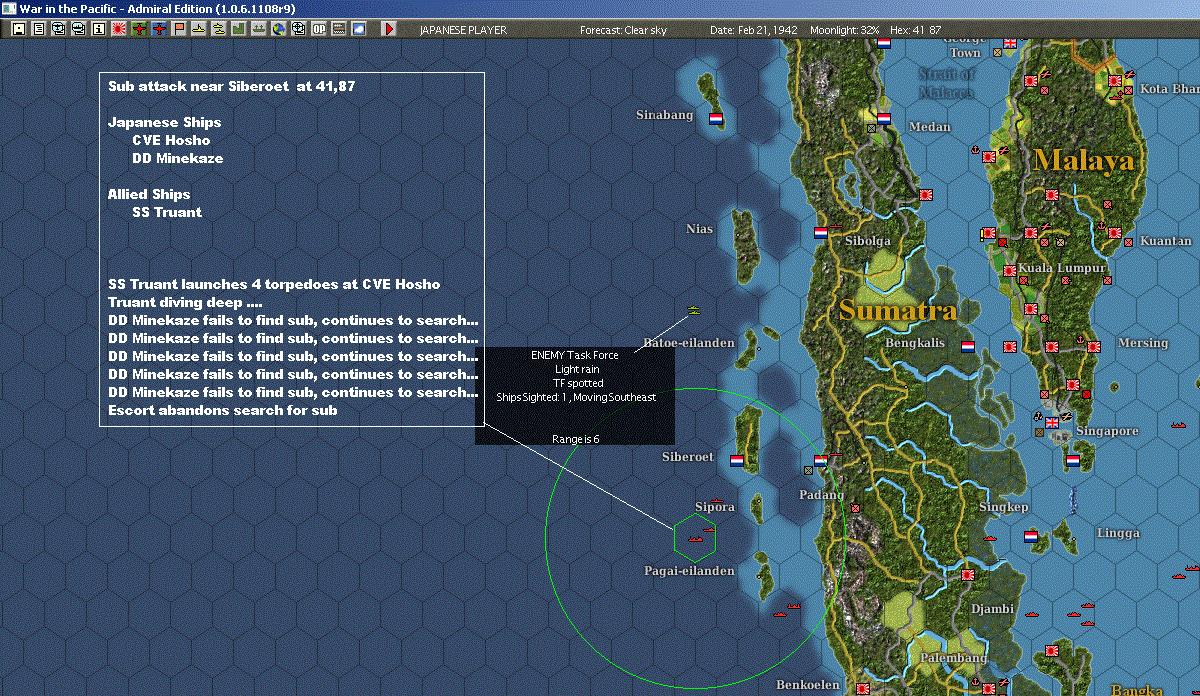The image size is (1200, 696).
Task: Click the orange flag toolbar icon
Action: [179, 29]
